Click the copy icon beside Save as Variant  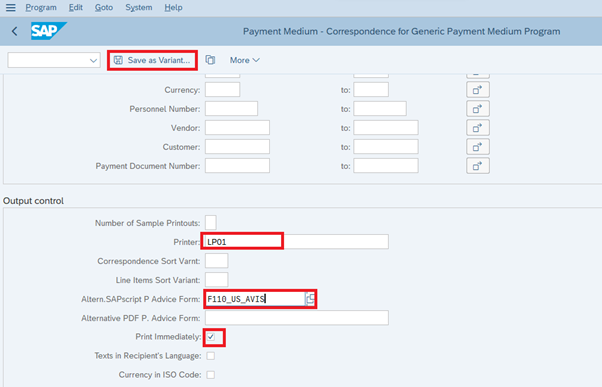tap(210, 60)
